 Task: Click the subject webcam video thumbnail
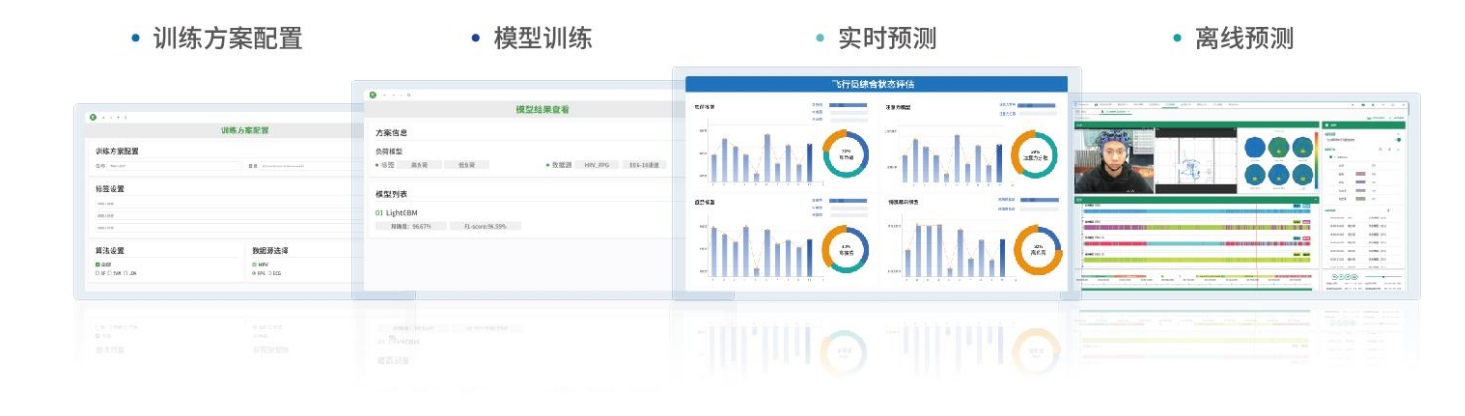[1113, 162]
